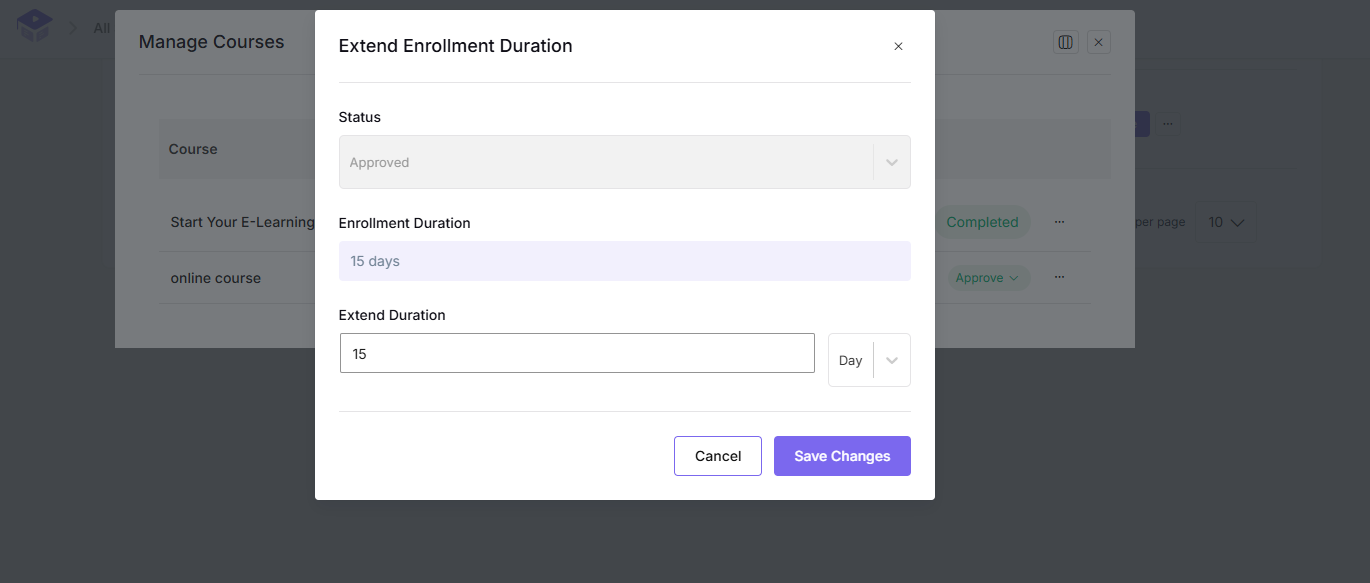Open the per page count dropdown
This screenshot has width=1370, height=583.
pos(1226,222)
